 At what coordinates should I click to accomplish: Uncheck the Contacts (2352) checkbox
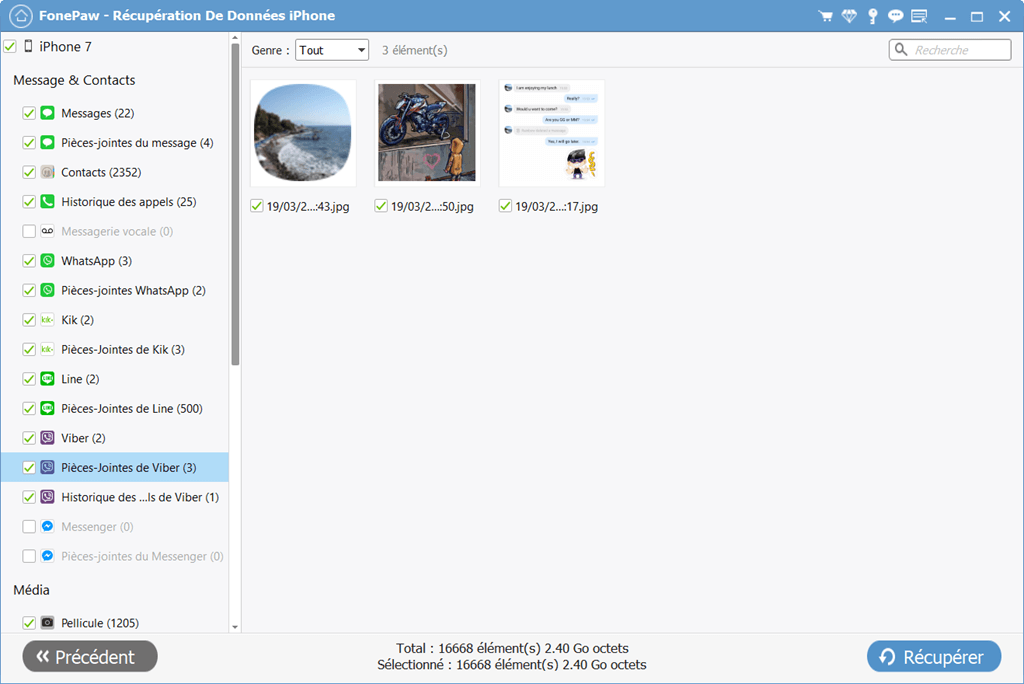coord(29,172)
